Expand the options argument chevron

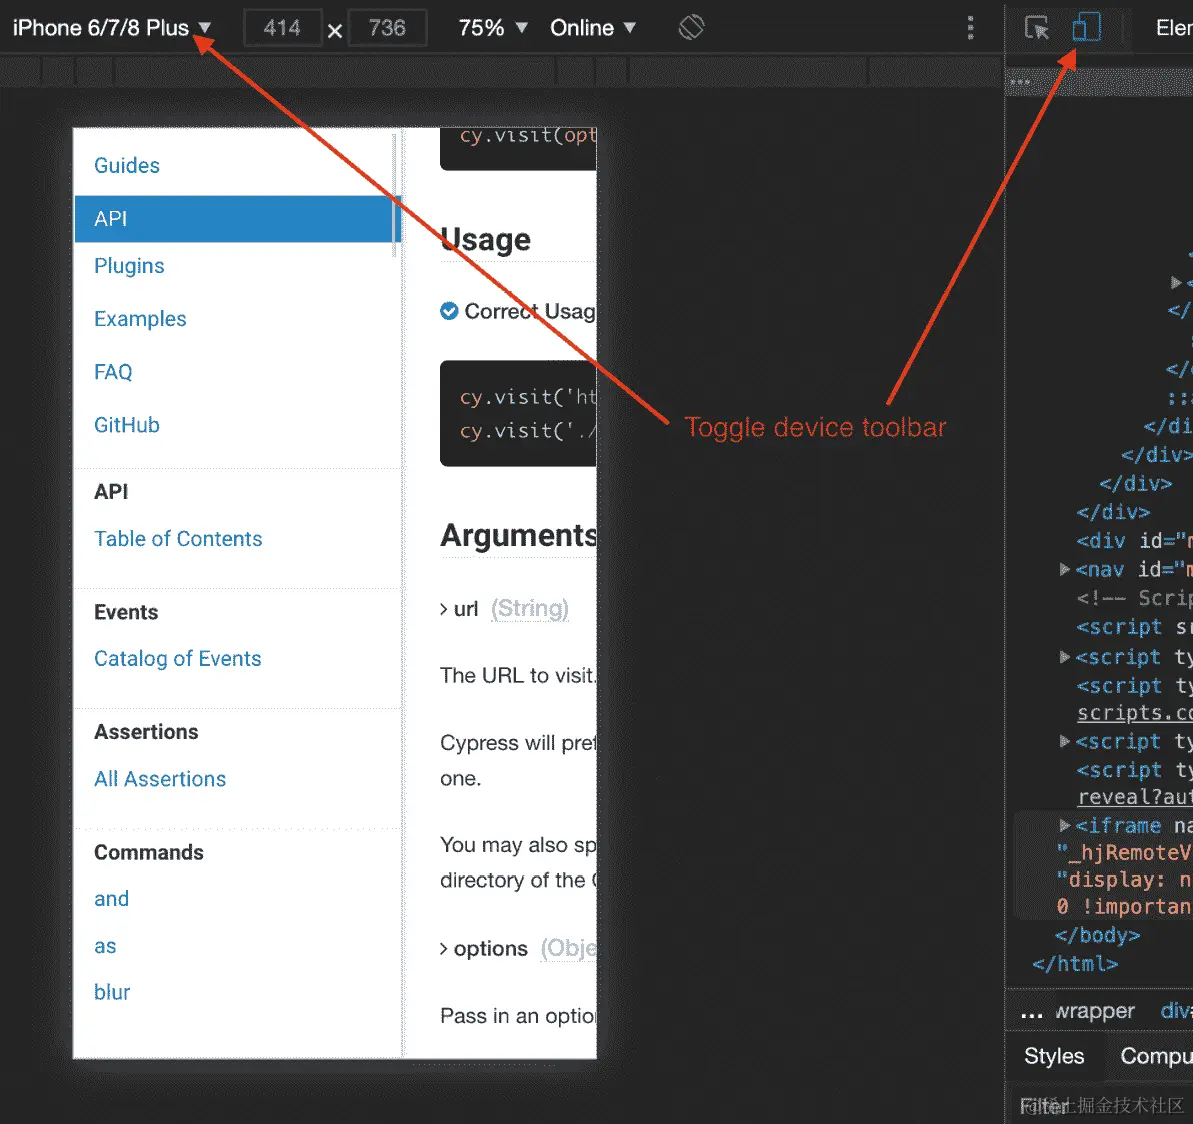(444, 949)
